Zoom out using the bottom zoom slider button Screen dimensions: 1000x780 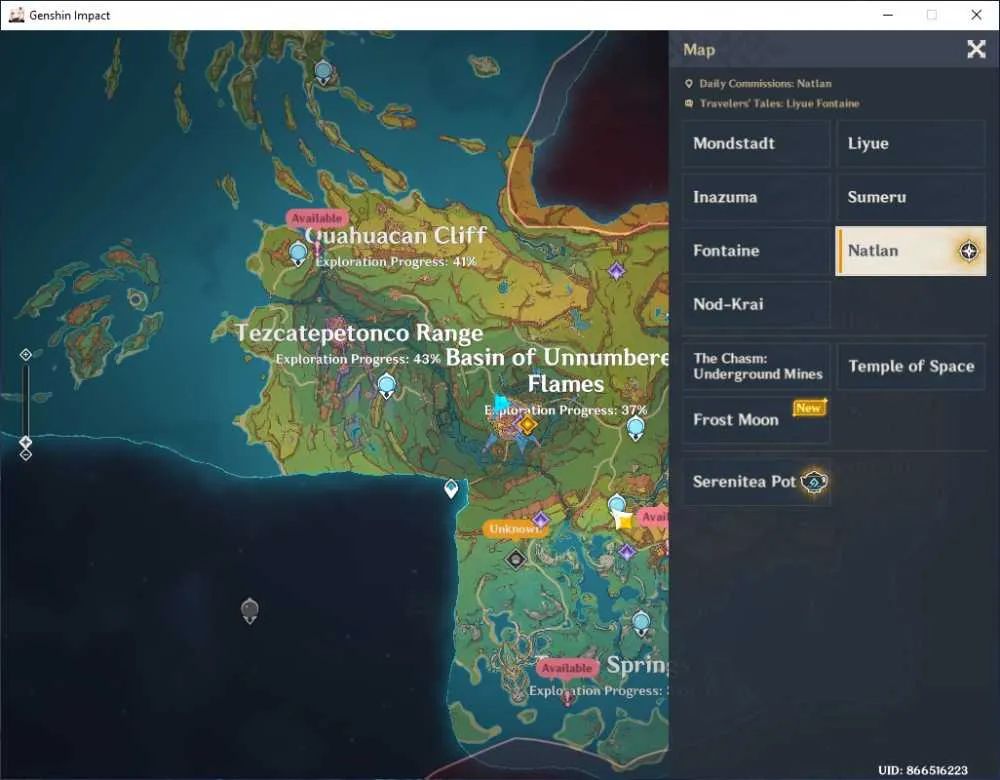[x=26, y=455]
